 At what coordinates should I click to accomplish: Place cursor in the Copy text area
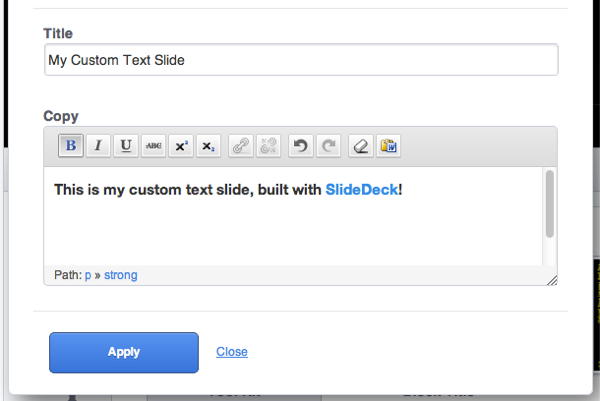pos(293,216)
